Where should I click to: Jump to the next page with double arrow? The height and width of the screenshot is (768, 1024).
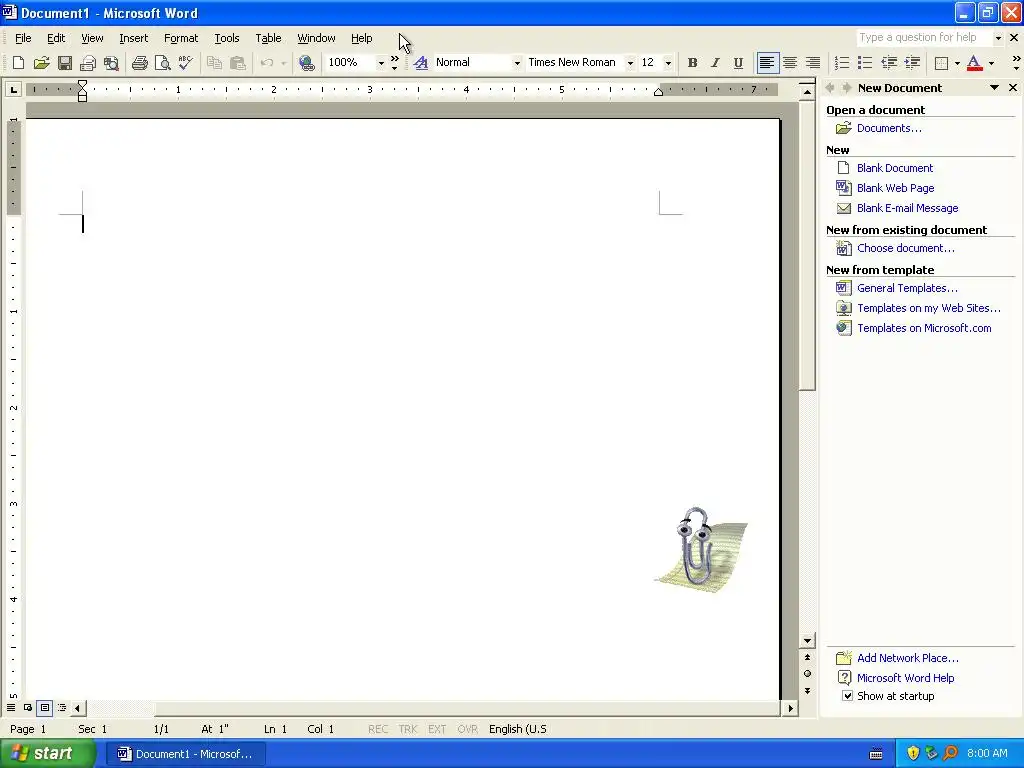(x=808, y=690)
